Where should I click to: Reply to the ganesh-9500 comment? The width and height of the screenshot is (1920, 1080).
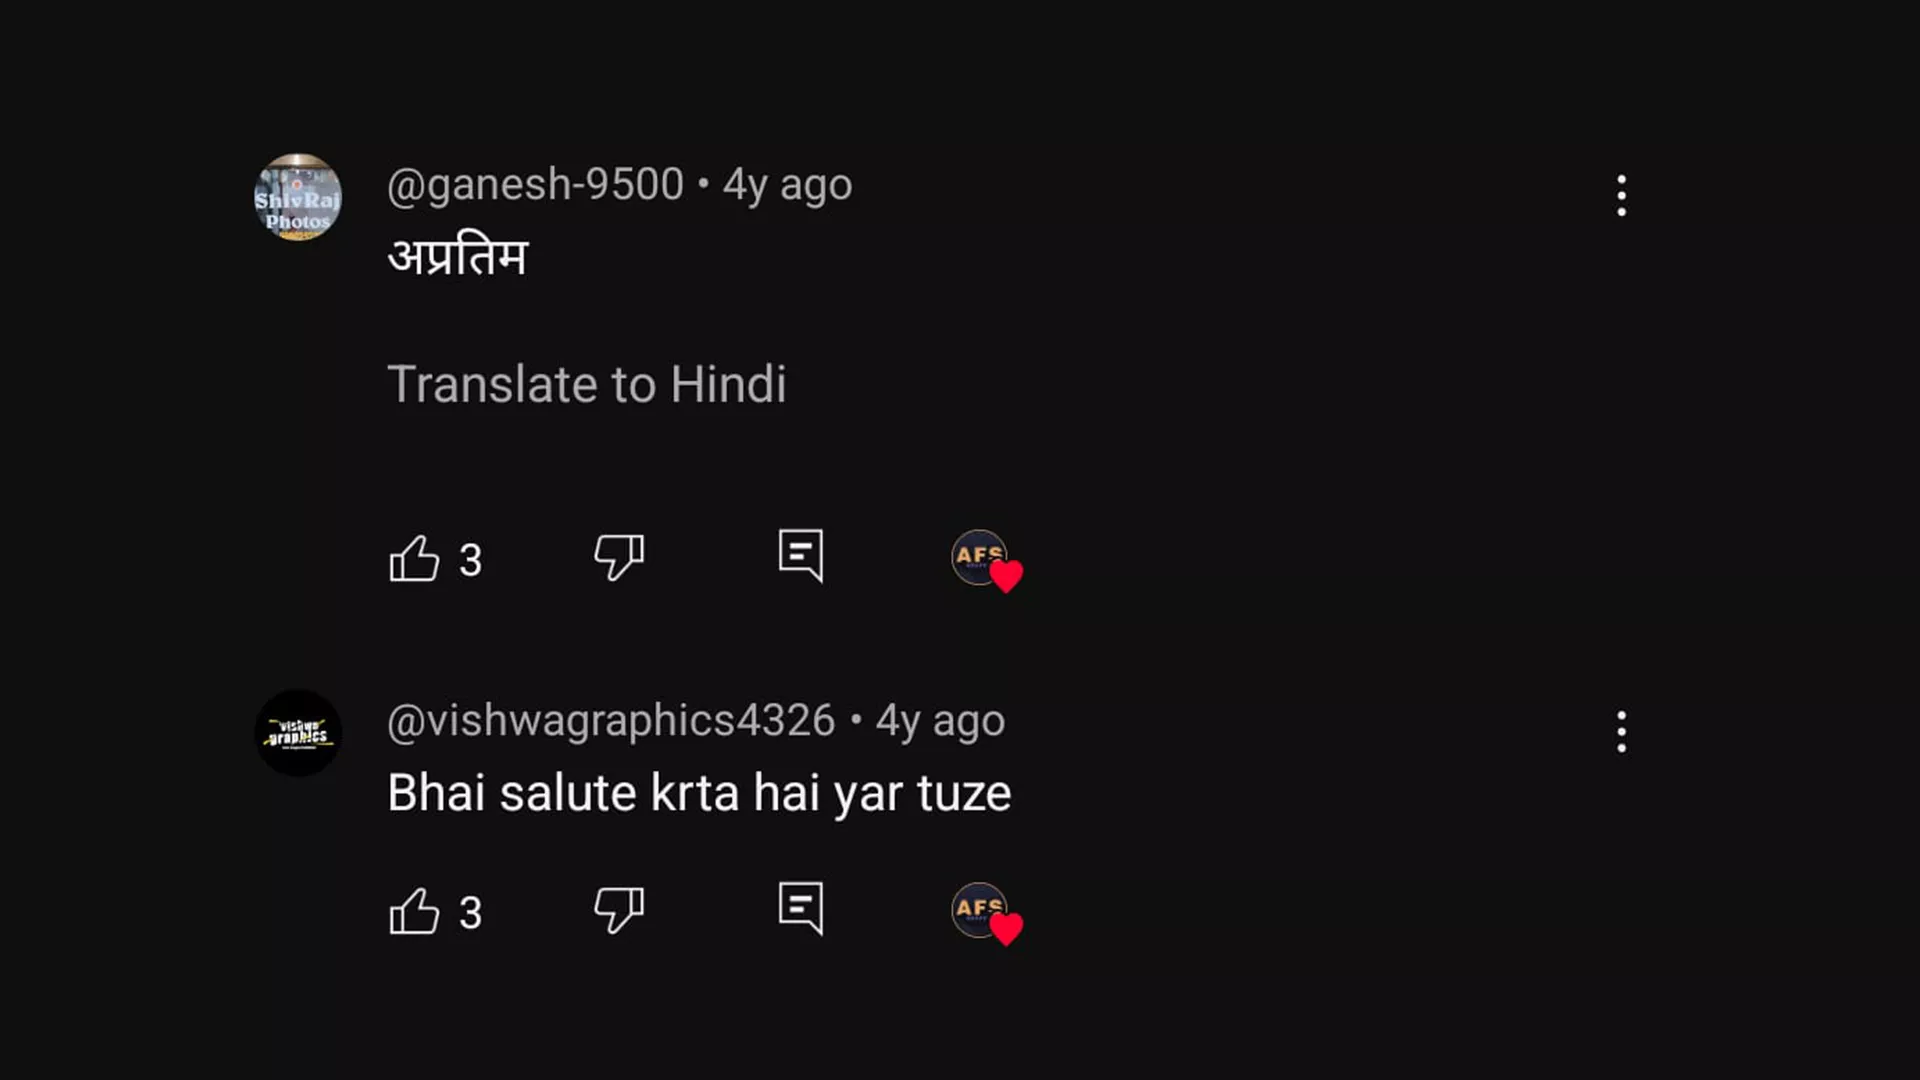801,555
